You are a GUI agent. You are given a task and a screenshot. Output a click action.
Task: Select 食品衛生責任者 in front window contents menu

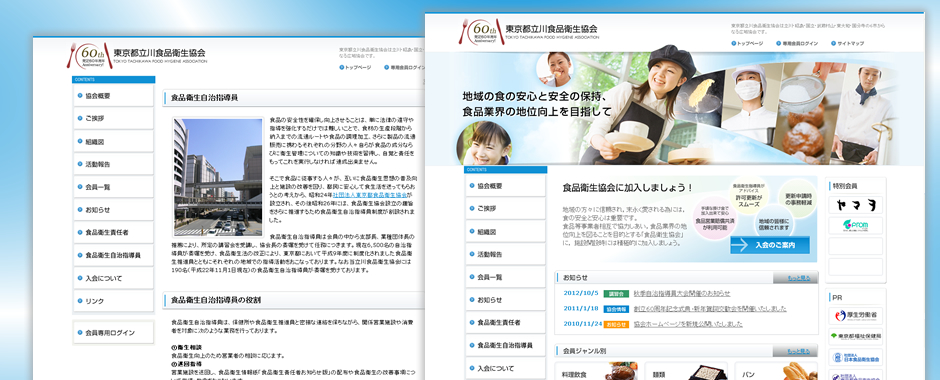[505, 322]
